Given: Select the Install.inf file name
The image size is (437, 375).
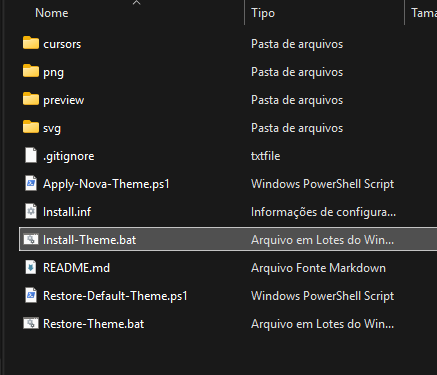Looking at the screenshot, I should 67,212.
